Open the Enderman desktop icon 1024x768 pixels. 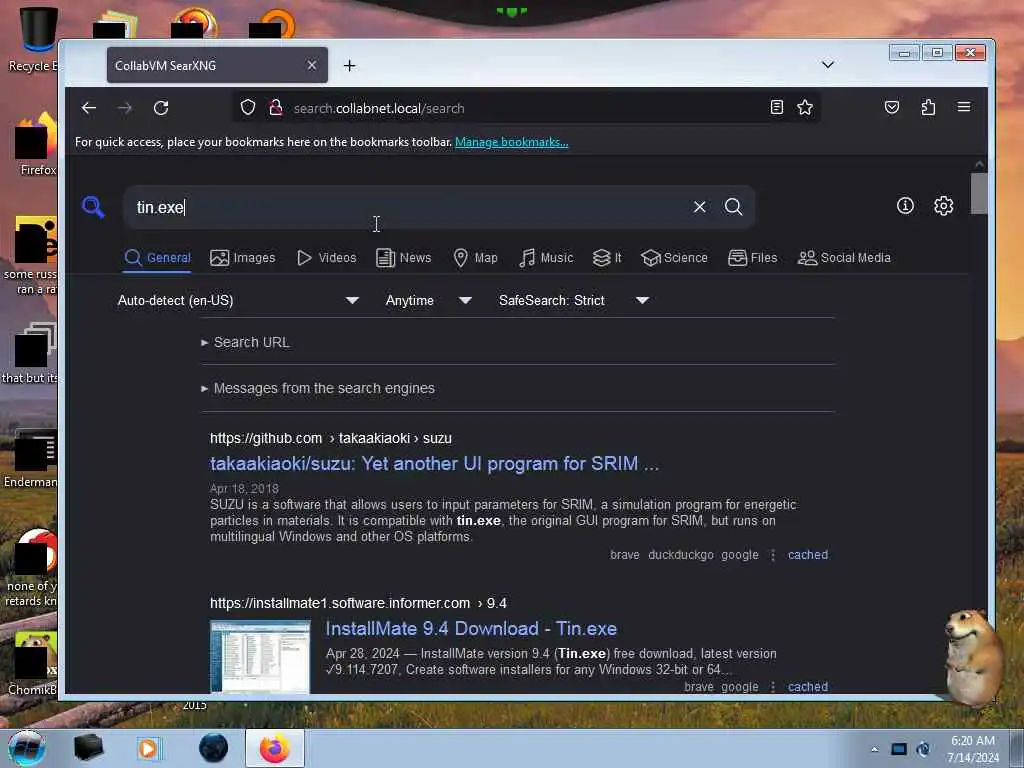[31, 458]
